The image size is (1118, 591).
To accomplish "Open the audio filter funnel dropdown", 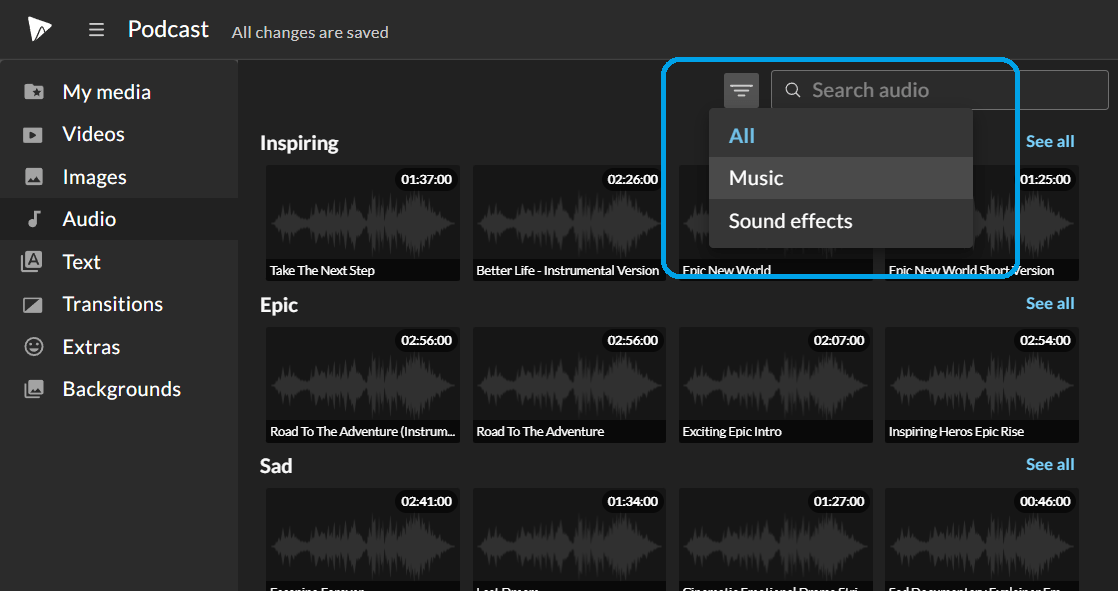I will click(x=740, y=90).
